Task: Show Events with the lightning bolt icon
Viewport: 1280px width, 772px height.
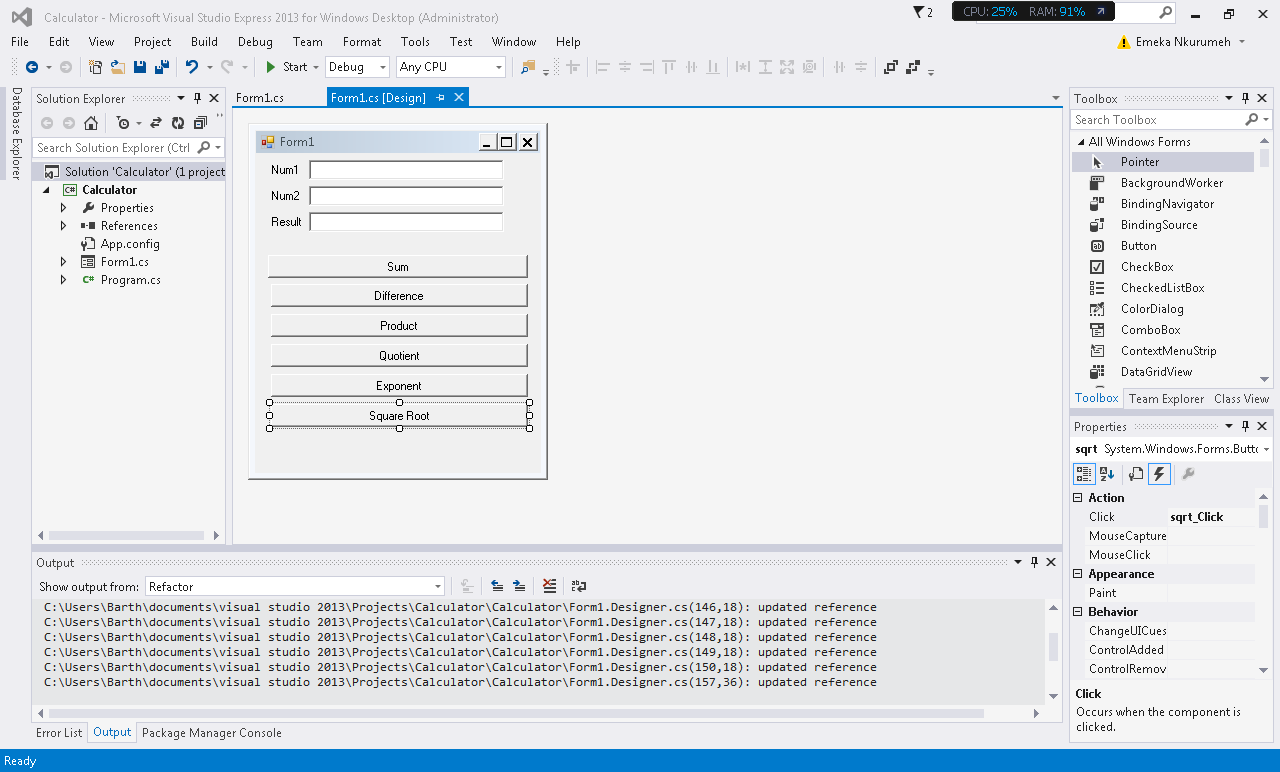Action: 1159,474
